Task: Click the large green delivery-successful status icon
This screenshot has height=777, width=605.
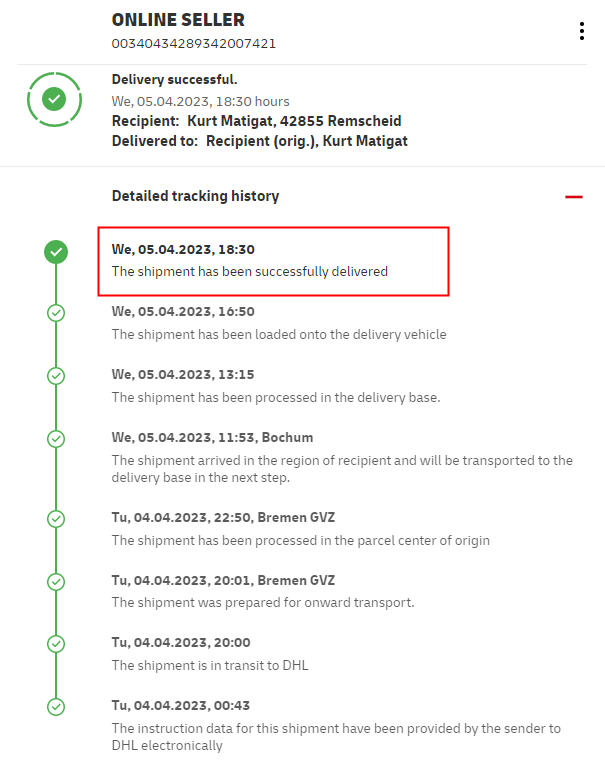Action: pos(55,99)
